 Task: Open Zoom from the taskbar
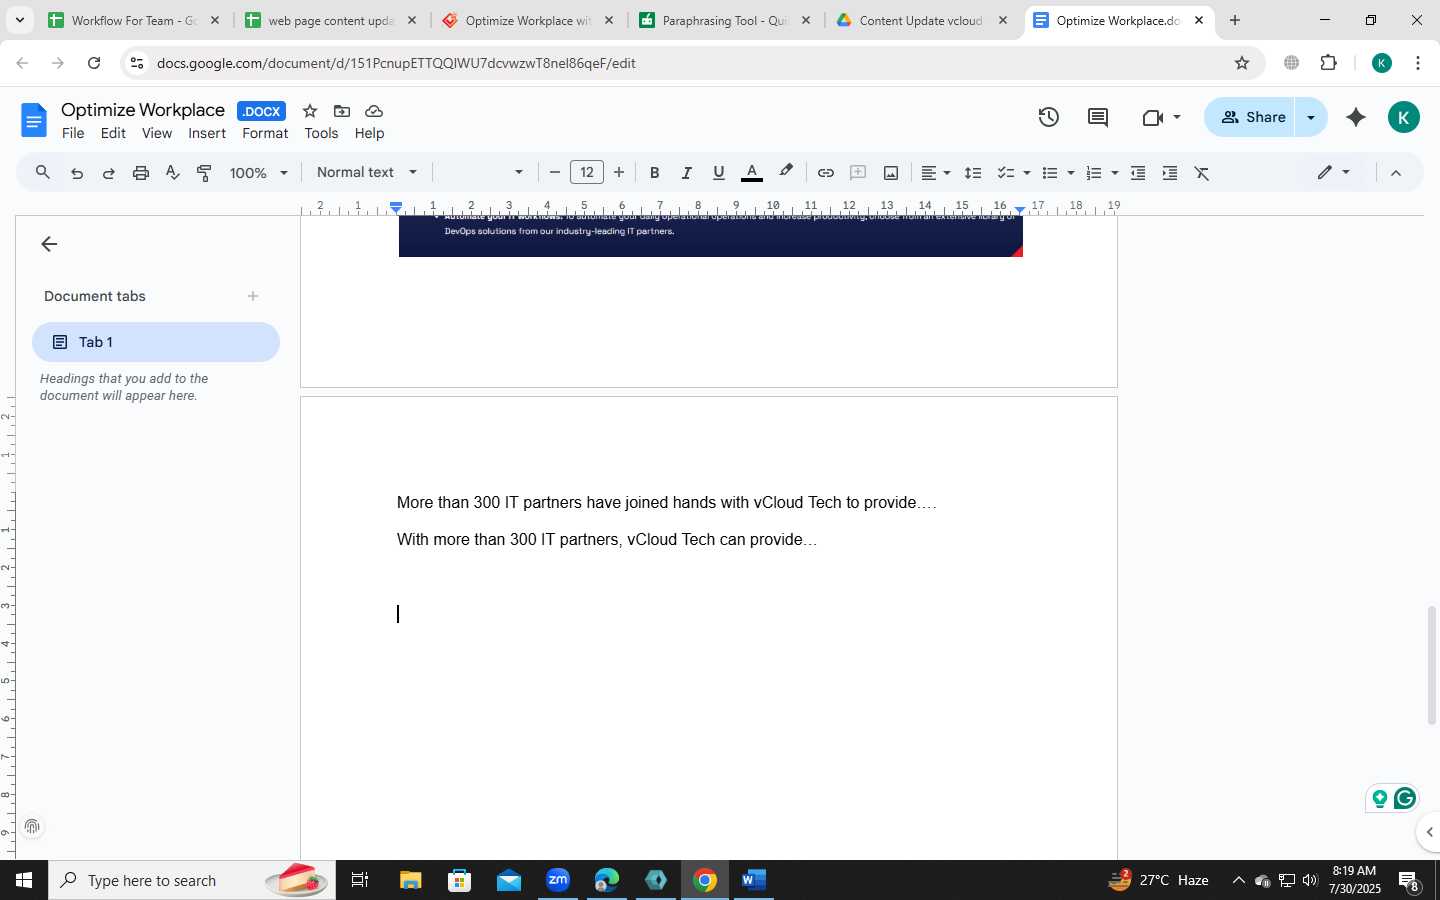pos(558,880)
